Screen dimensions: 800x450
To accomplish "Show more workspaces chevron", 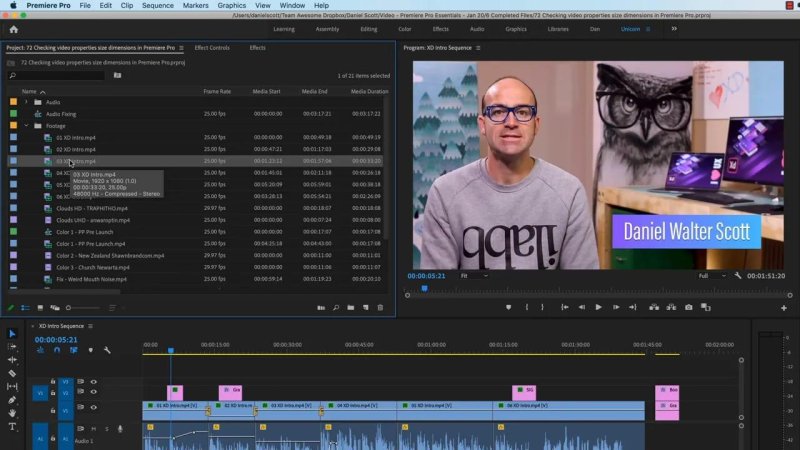I will point(674,29).
